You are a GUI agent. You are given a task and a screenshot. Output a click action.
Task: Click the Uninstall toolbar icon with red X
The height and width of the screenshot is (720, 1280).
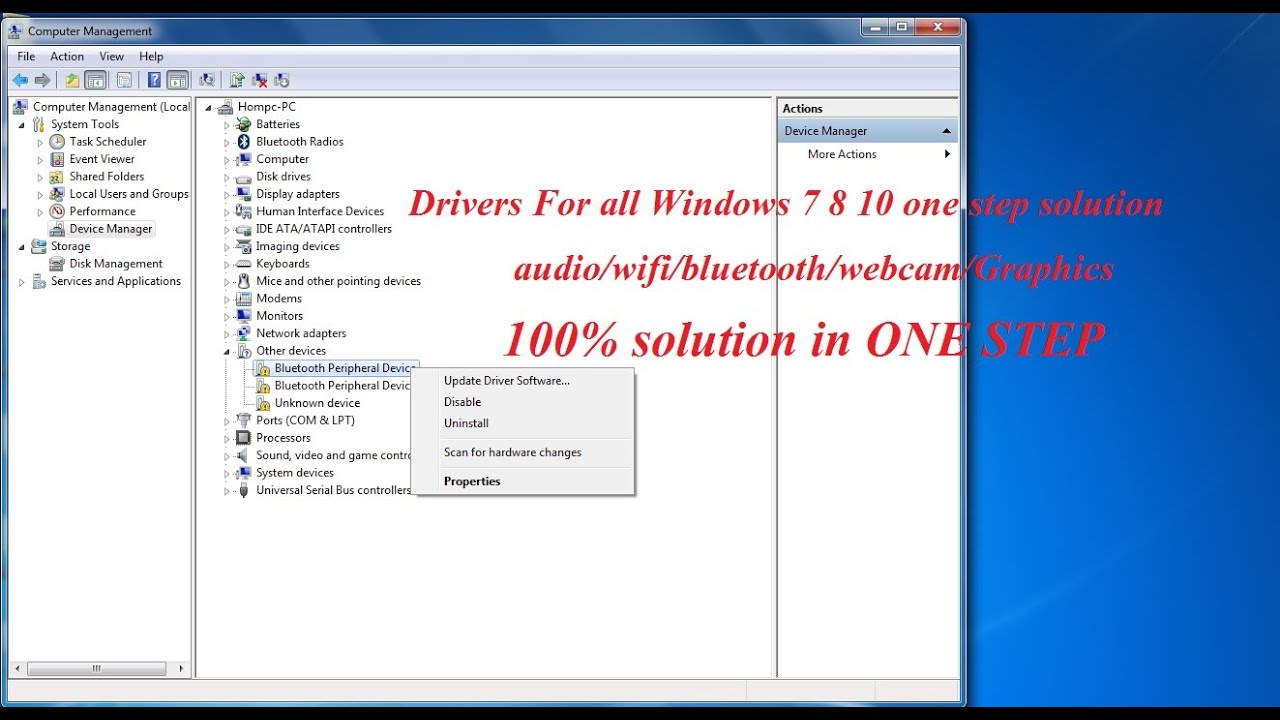(x=259, y=80)
